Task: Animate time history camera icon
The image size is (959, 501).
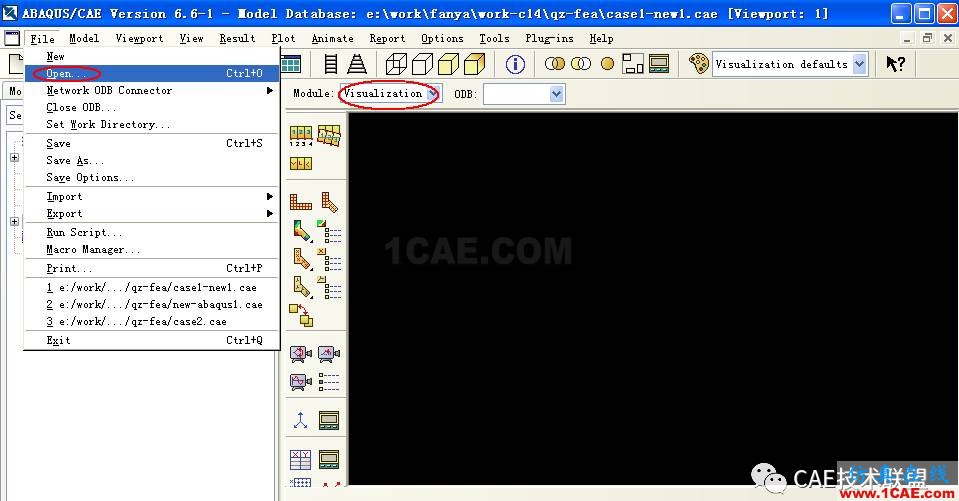Action: (x=329, y=354)
